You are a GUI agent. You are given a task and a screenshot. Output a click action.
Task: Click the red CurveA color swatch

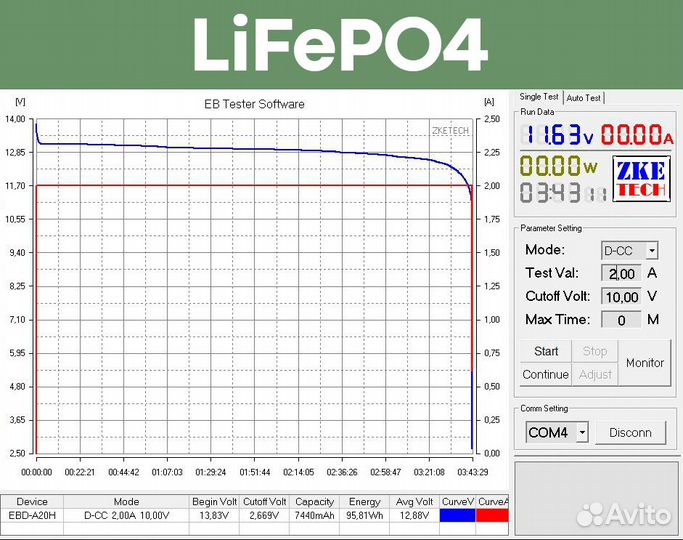click(x=493, y=515)
